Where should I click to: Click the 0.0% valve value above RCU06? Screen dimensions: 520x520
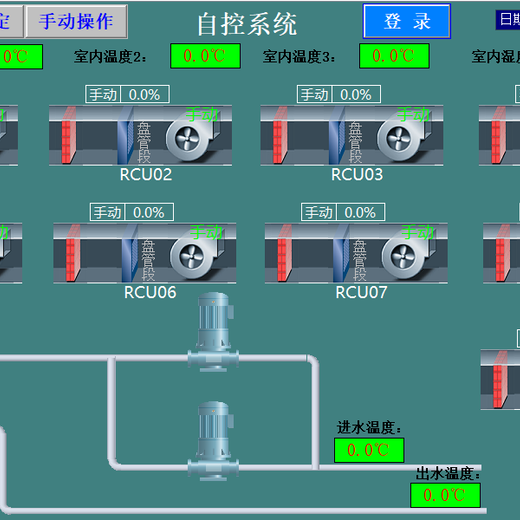tap(149, 212)
